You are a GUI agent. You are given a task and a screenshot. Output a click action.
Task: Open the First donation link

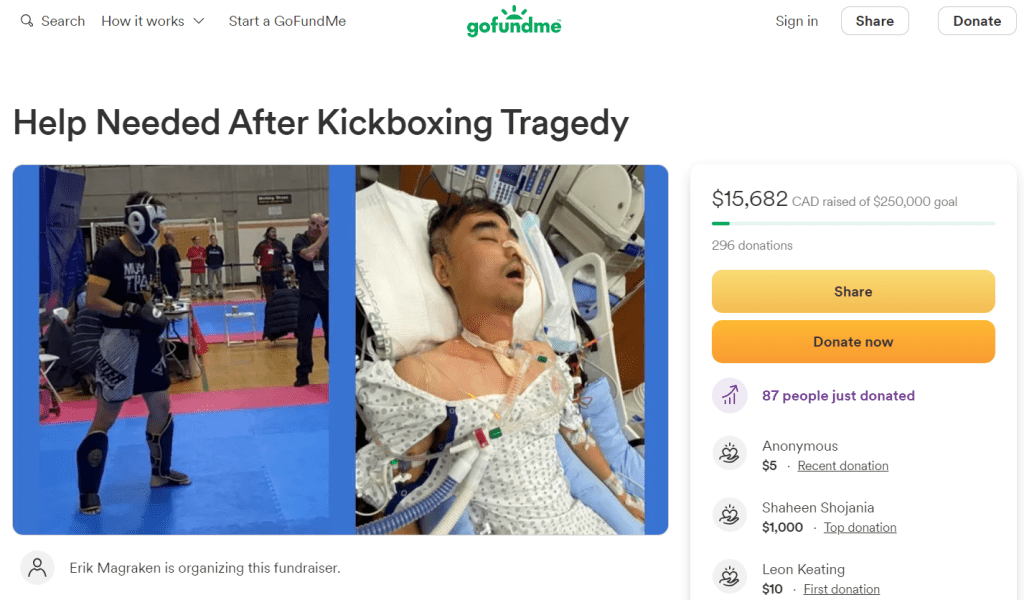pyautogui.click(x=842, y=589)
